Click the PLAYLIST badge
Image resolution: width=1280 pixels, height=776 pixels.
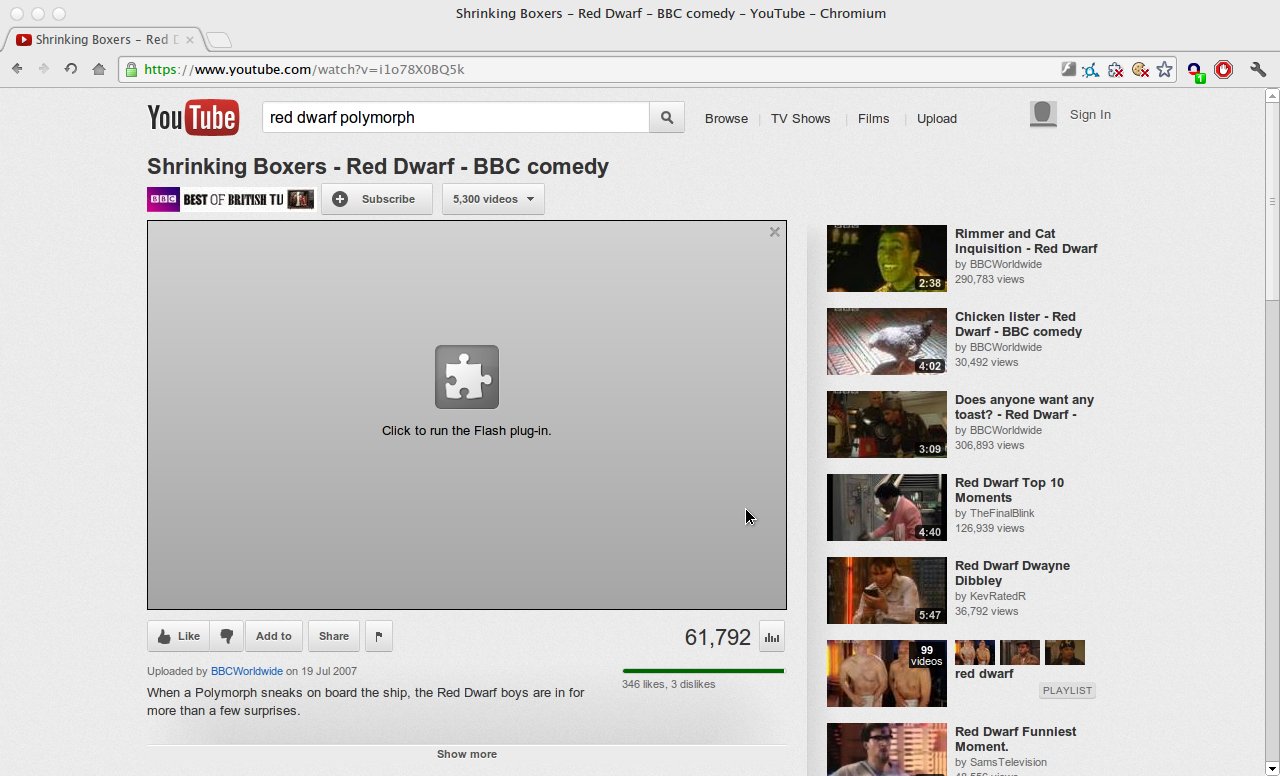(1067, 691)
